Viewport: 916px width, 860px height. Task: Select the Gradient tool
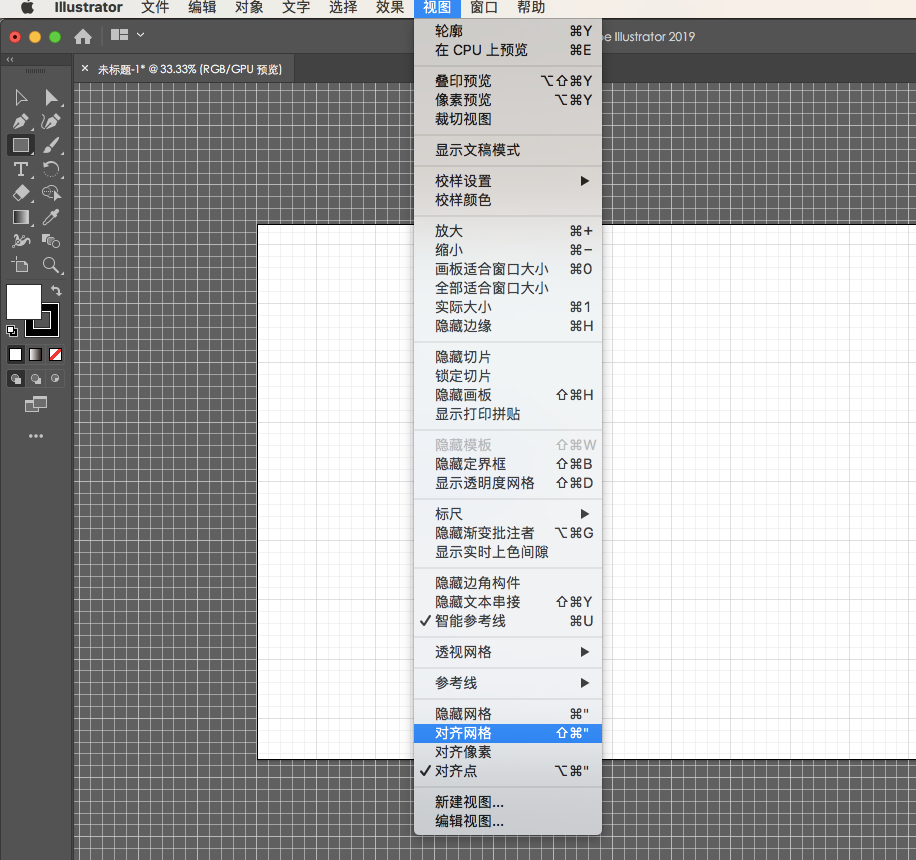(x=21, y=217)
